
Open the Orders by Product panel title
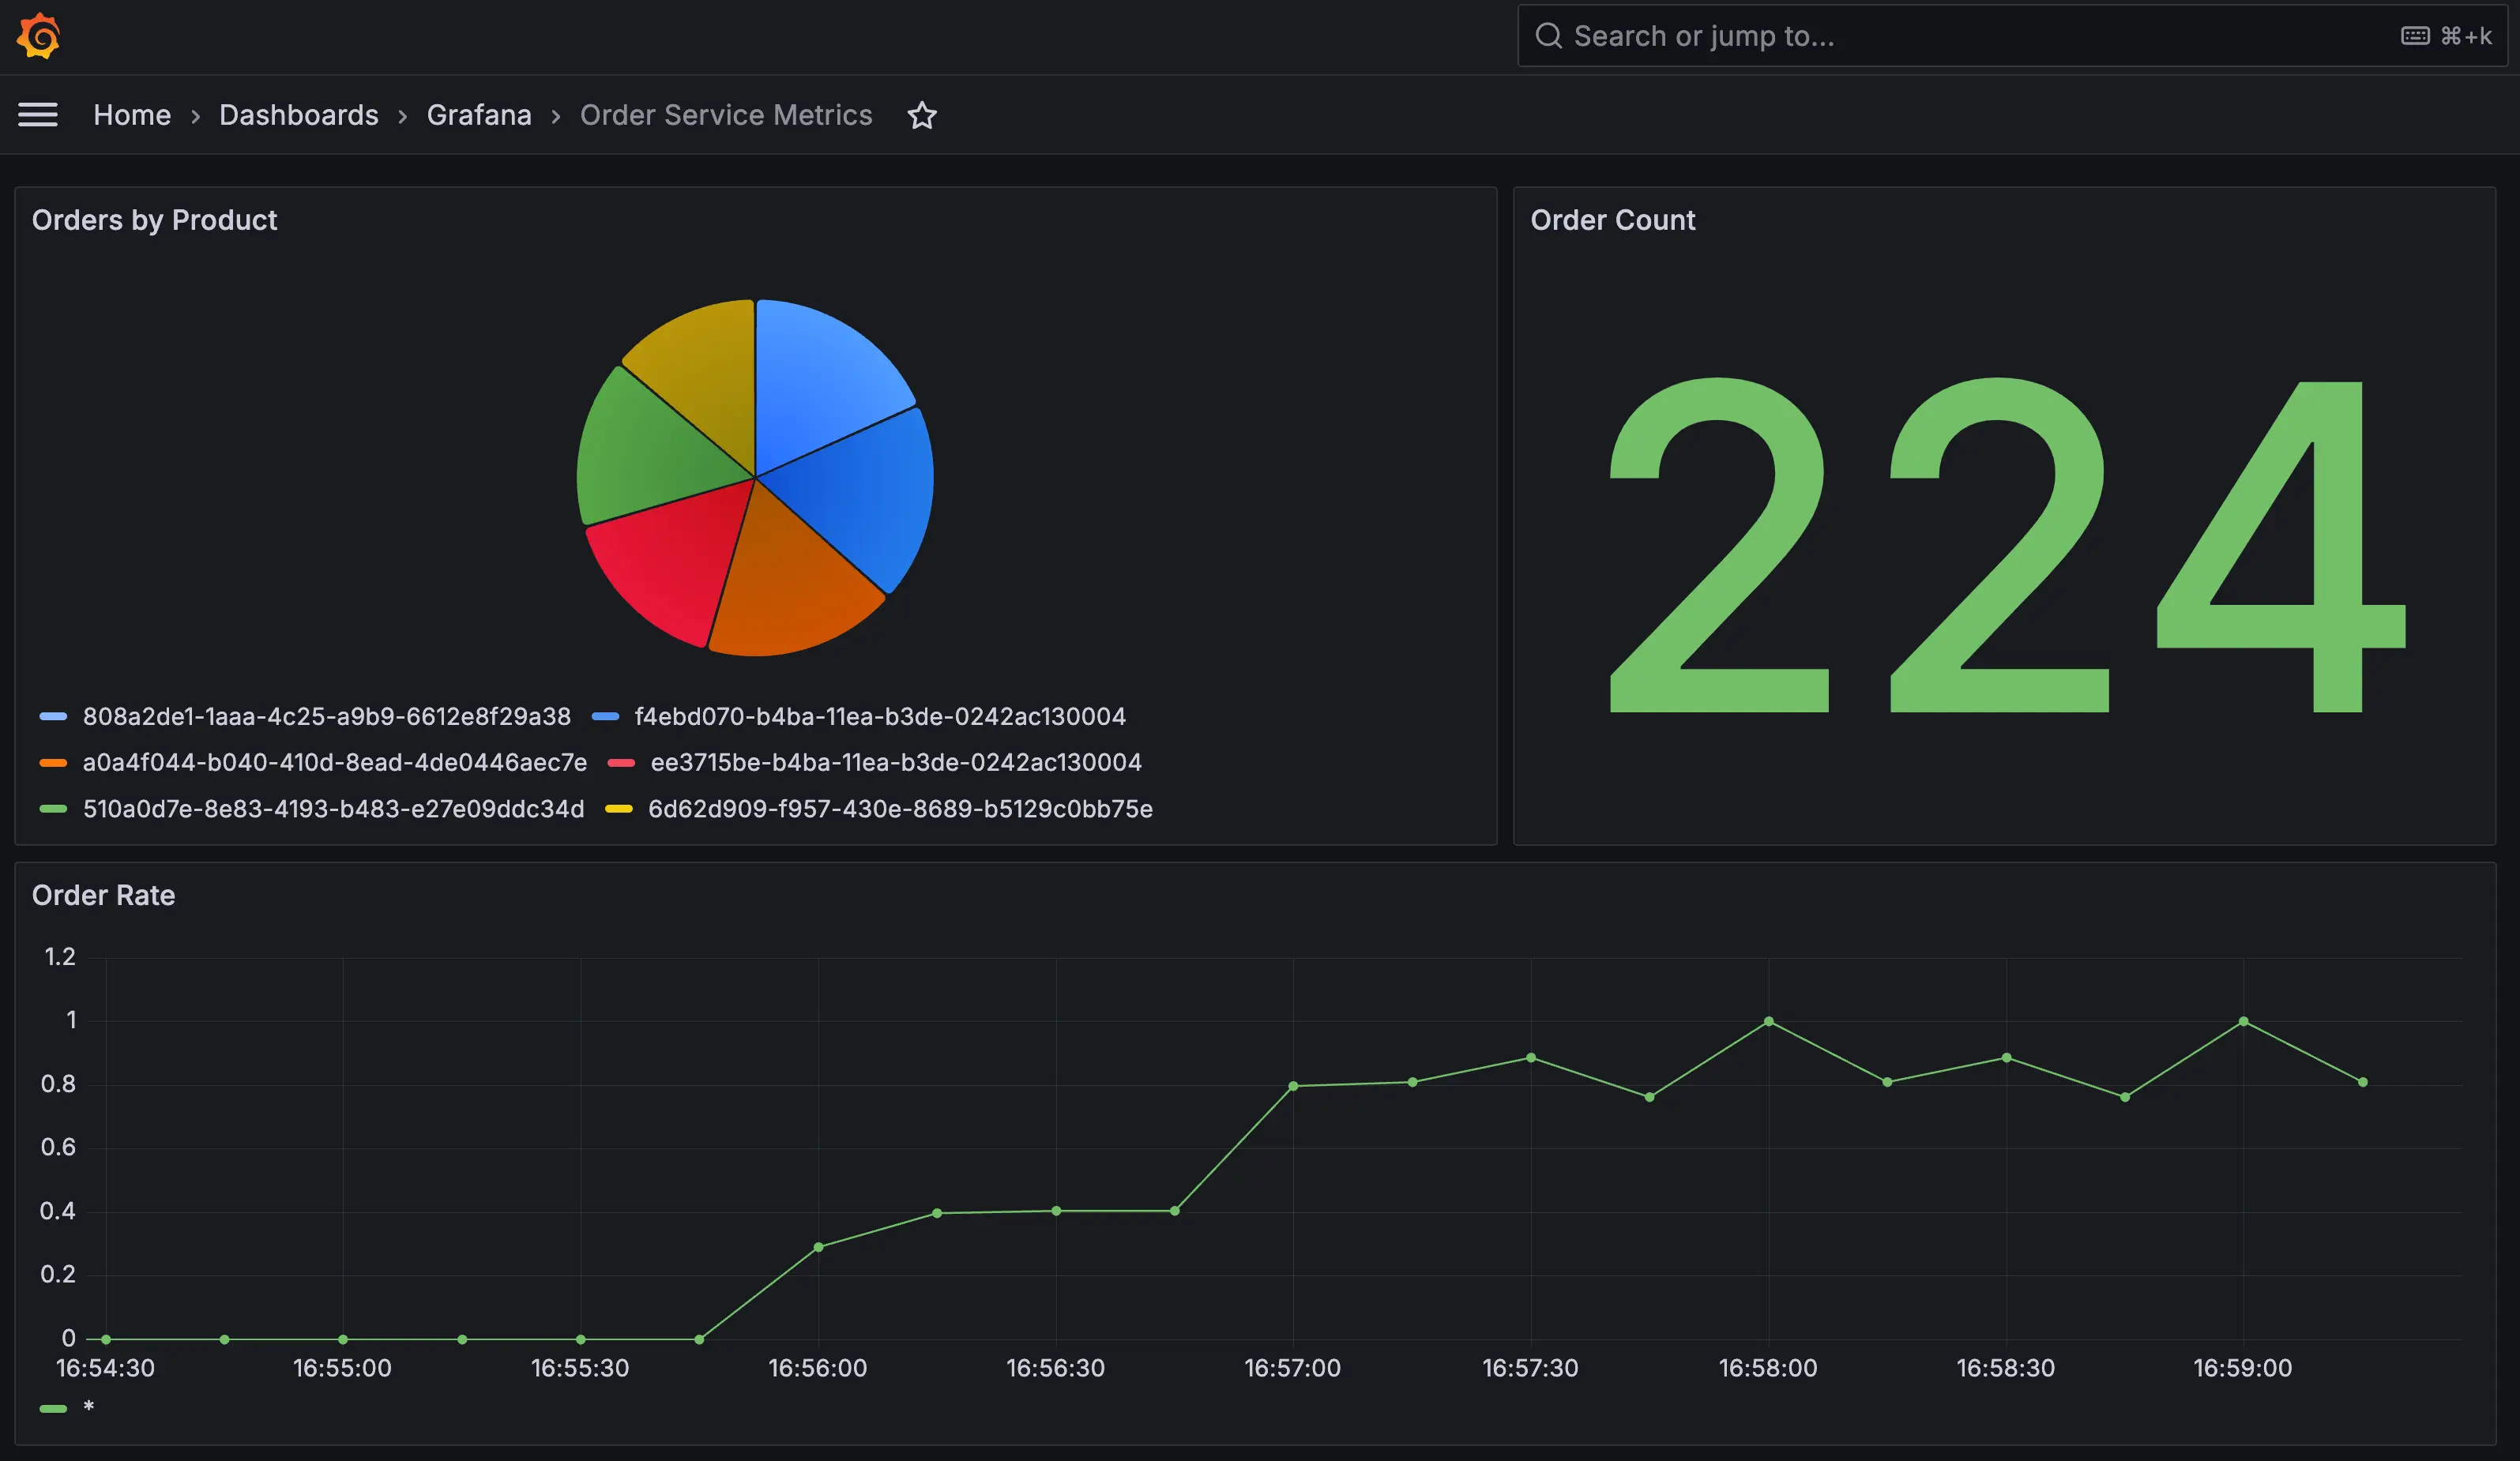click(154, 220)
